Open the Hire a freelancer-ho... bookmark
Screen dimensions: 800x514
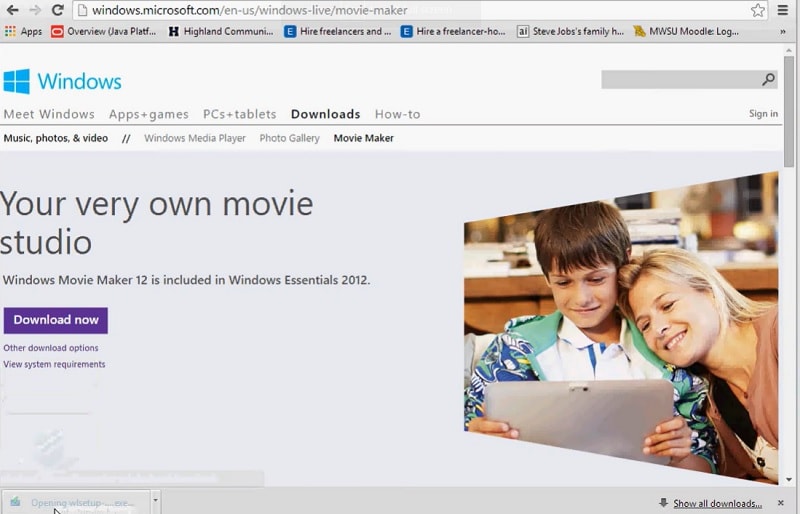(453, 32)
